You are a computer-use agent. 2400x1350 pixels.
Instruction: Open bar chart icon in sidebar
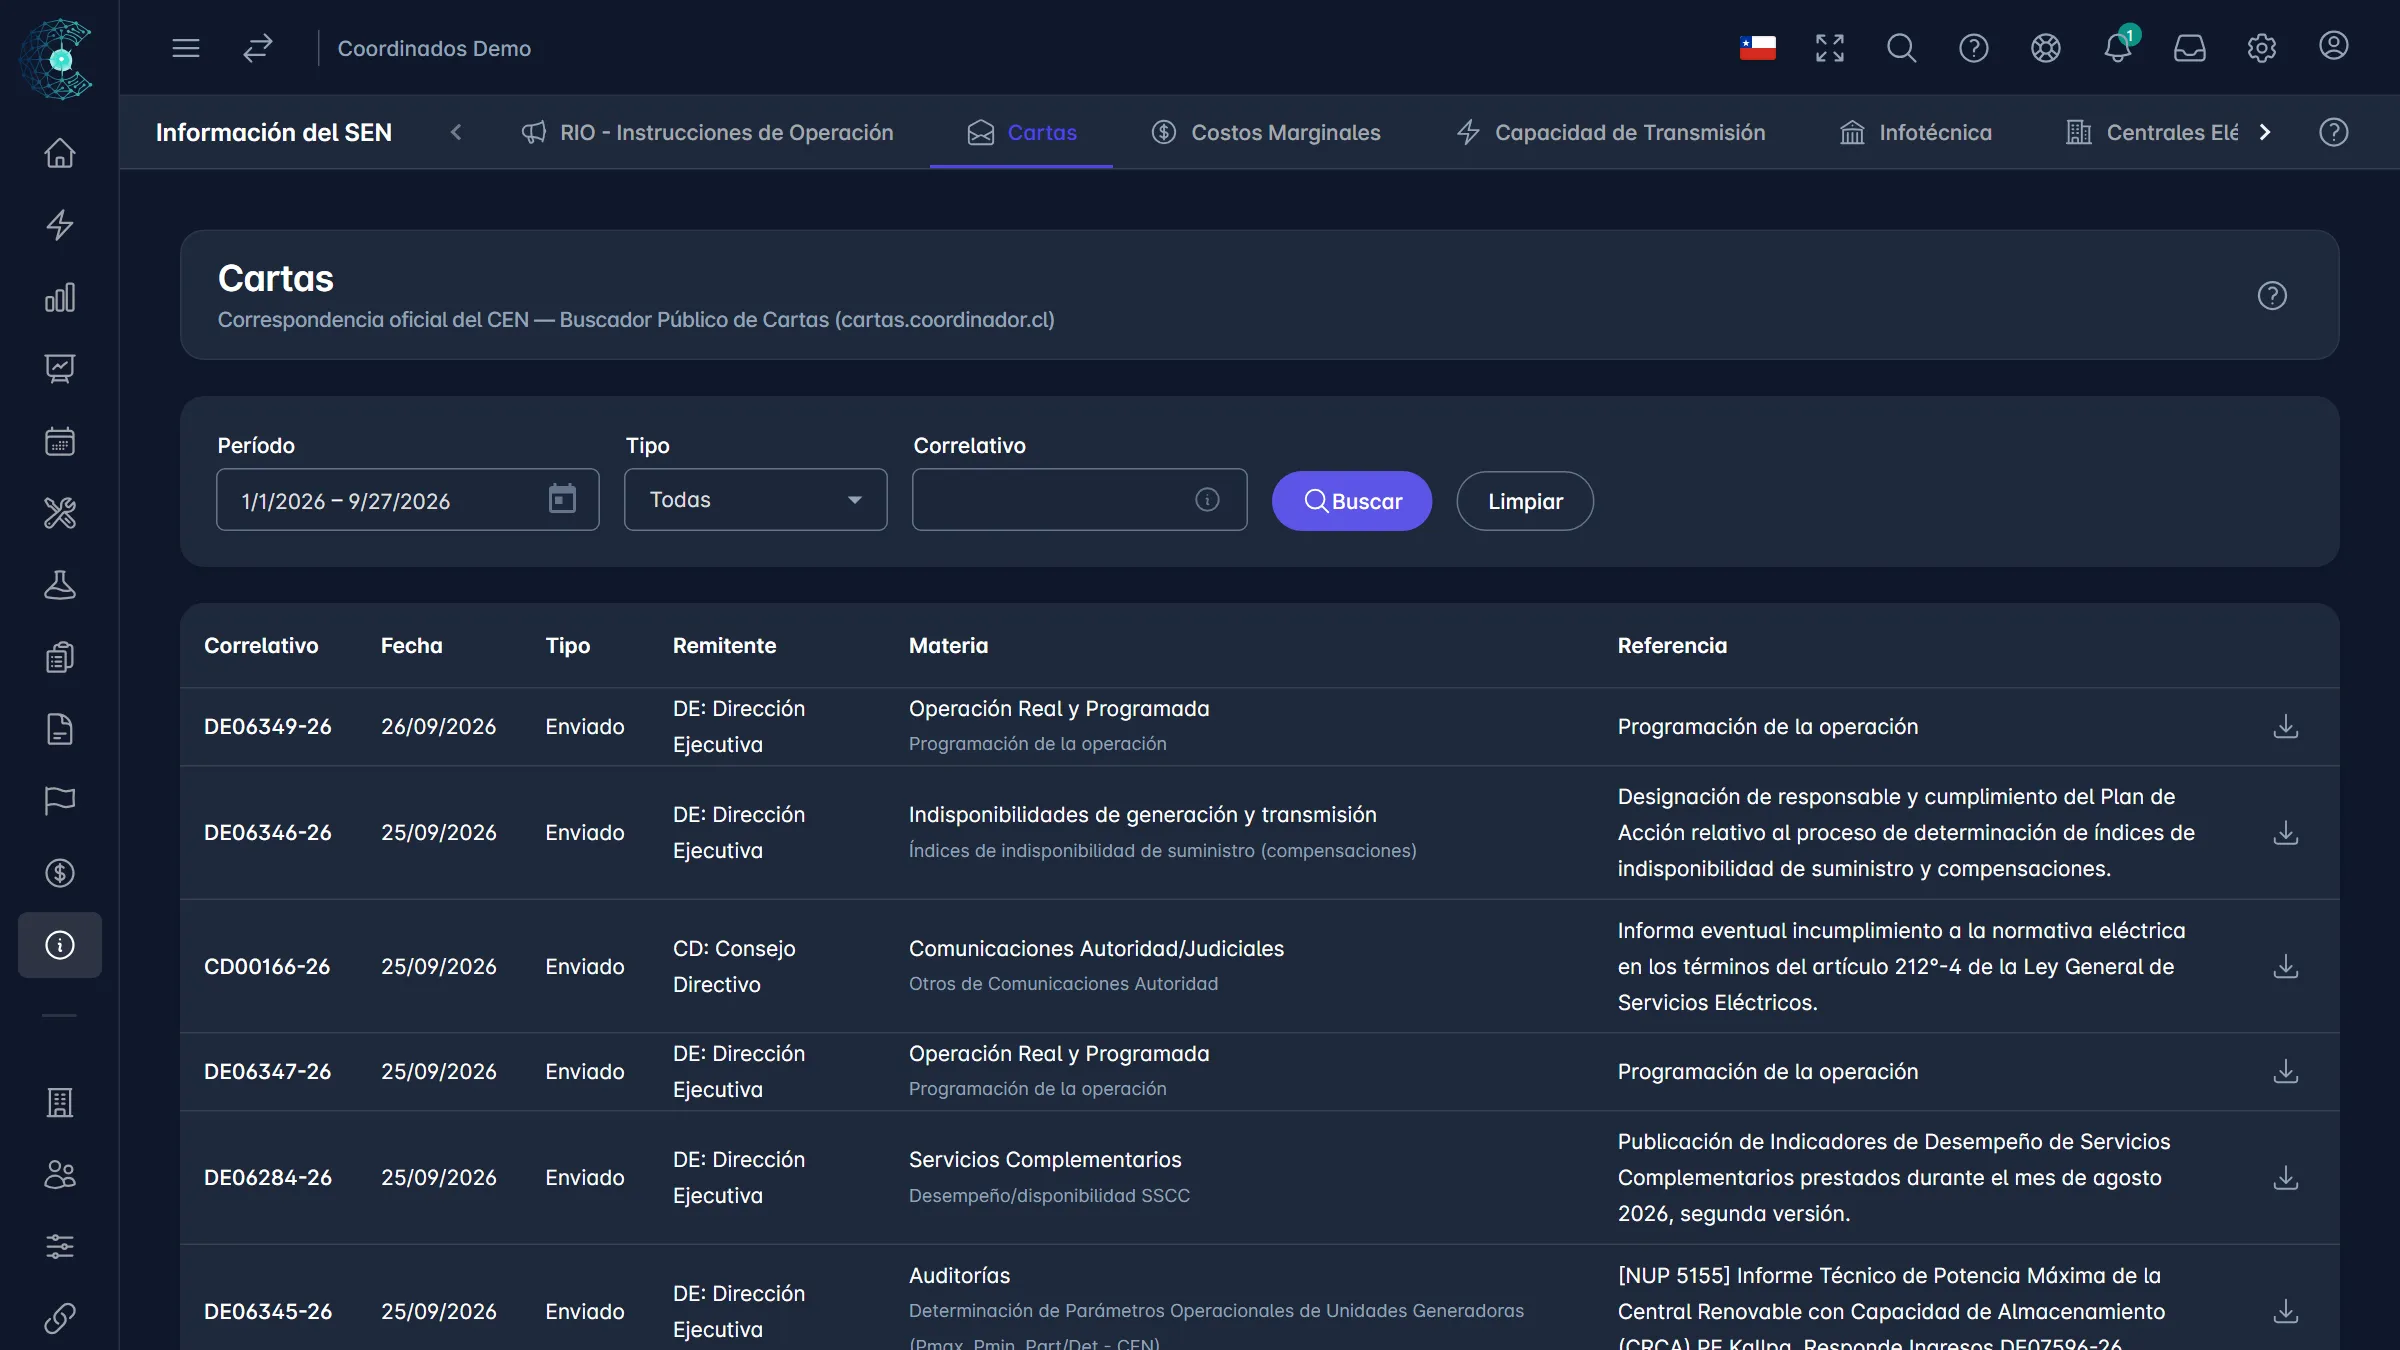point(60,297)
